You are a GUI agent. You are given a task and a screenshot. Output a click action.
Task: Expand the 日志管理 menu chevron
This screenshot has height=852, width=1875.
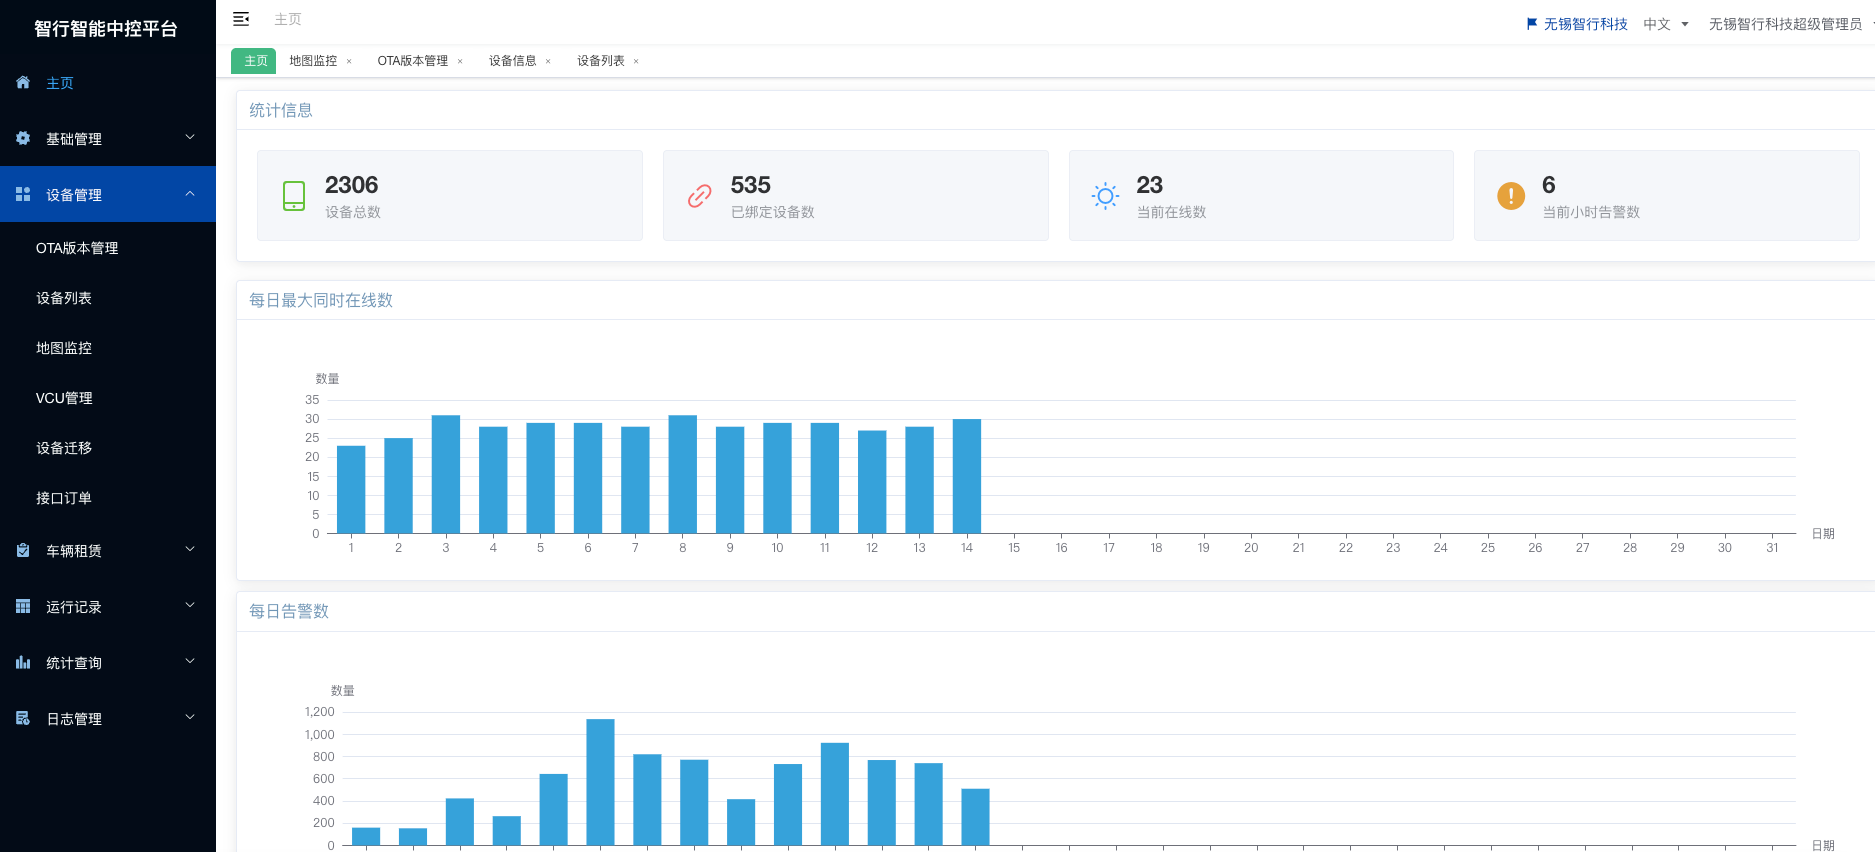click(190, 717)
